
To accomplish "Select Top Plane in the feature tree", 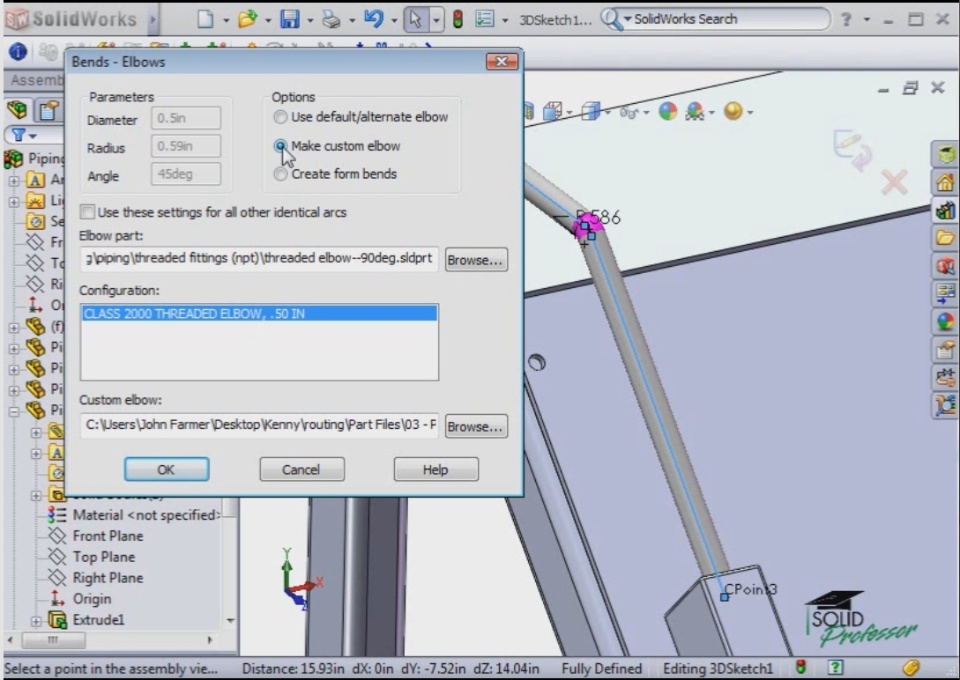I will tap(104, 557).
